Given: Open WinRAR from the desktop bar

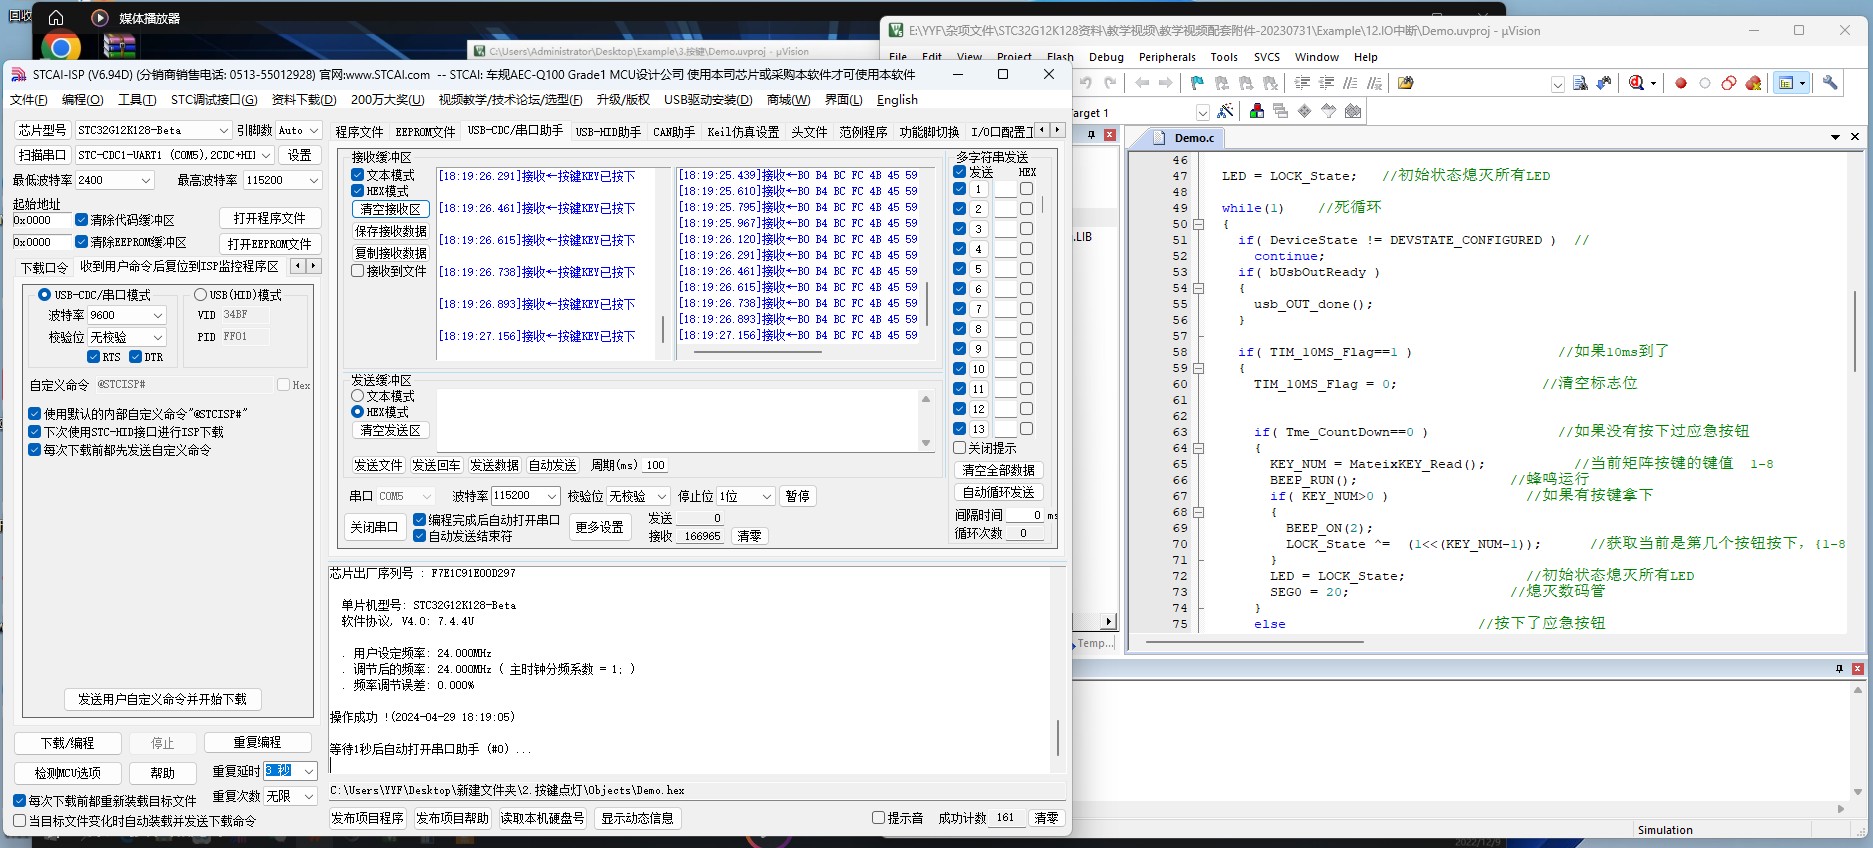Looking at the screenshot, I should [x=119, y=46].
